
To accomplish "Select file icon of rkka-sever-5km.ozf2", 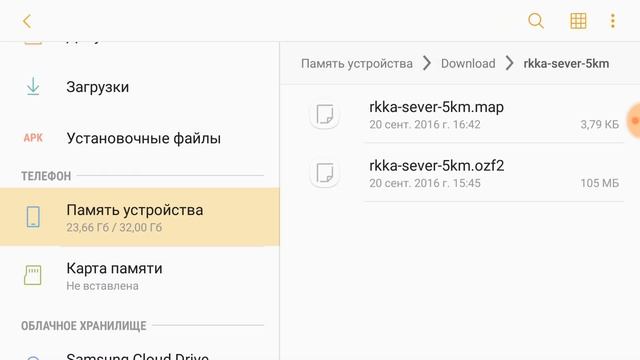I will [x=325, y=173].
